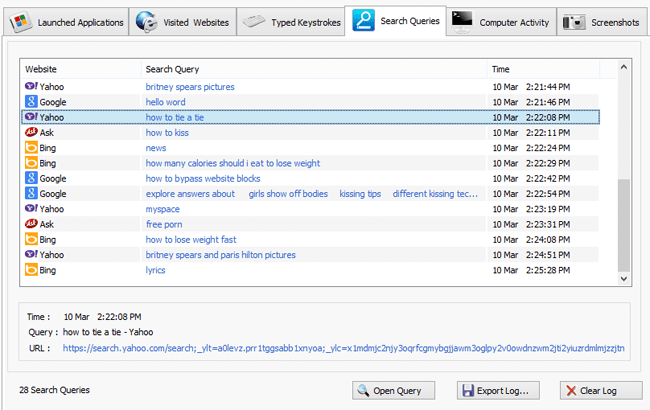This screenshot has width=650, height=410.
Task: Click the 'how to tie a tie - Yahoo' detail text
Action: pos(108,332)
